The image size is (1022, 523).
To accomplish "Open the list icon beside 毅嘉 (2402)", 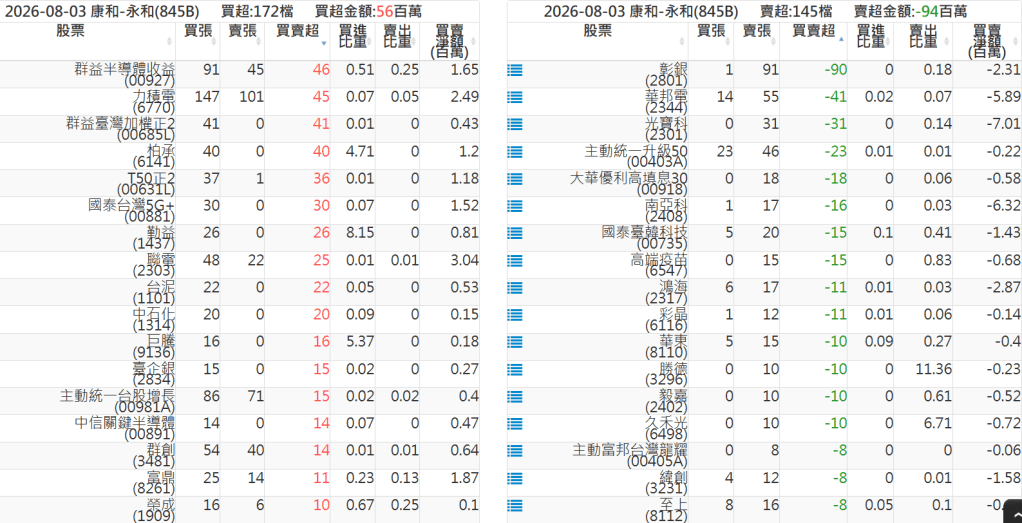I will [515, 396].
